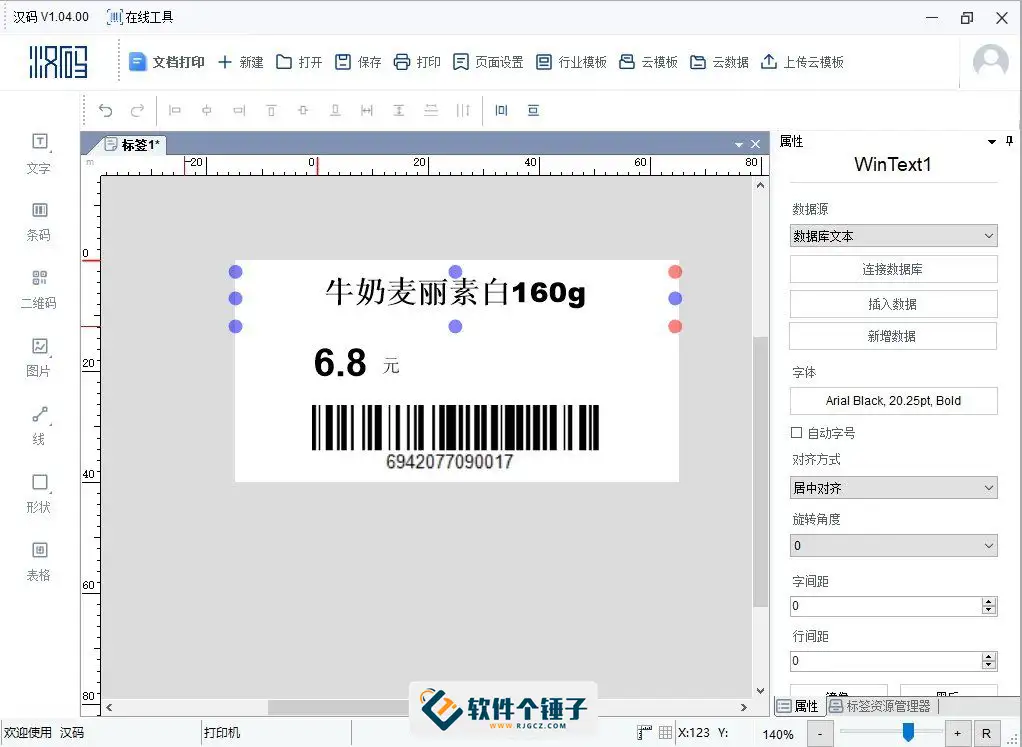Click the R reset zoom button
Screen dimensions: 1022x747
(x=986, y=733)
